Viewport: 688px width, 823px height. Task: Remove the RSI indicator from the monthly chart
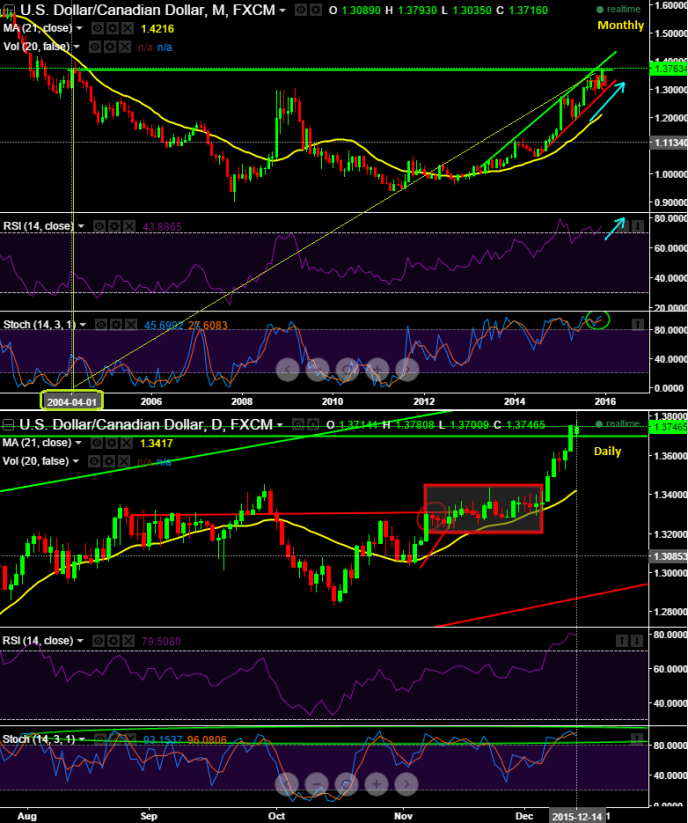click(129, 226)
